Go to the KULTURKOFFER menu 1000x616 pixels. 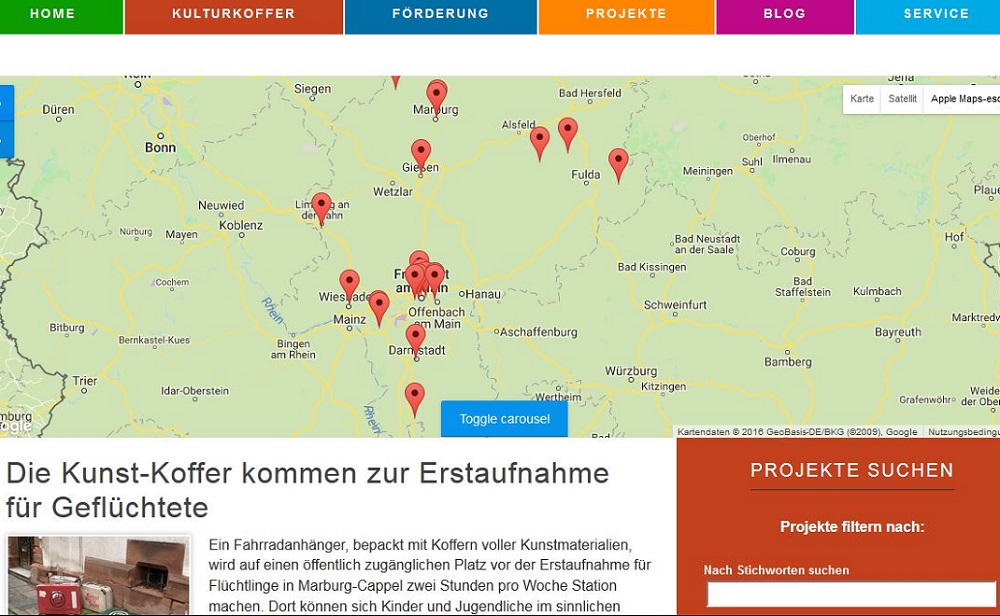click(x=233, y=15)
